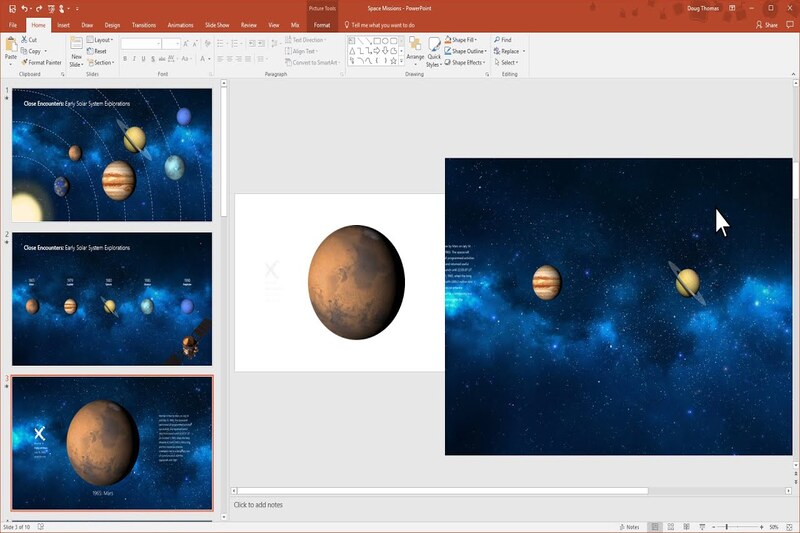Toggle Bold formatting
Viewport: 800px width, 533px height.
click(x=126, y=59)
